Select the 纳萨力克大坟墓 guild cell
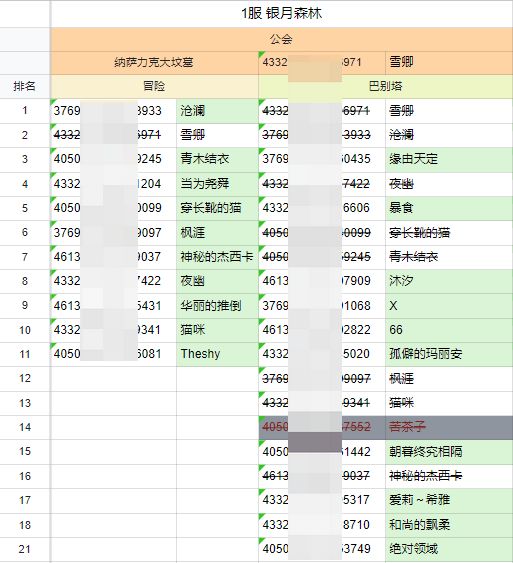The image size is (513, 563). click(x=154, y=63)
